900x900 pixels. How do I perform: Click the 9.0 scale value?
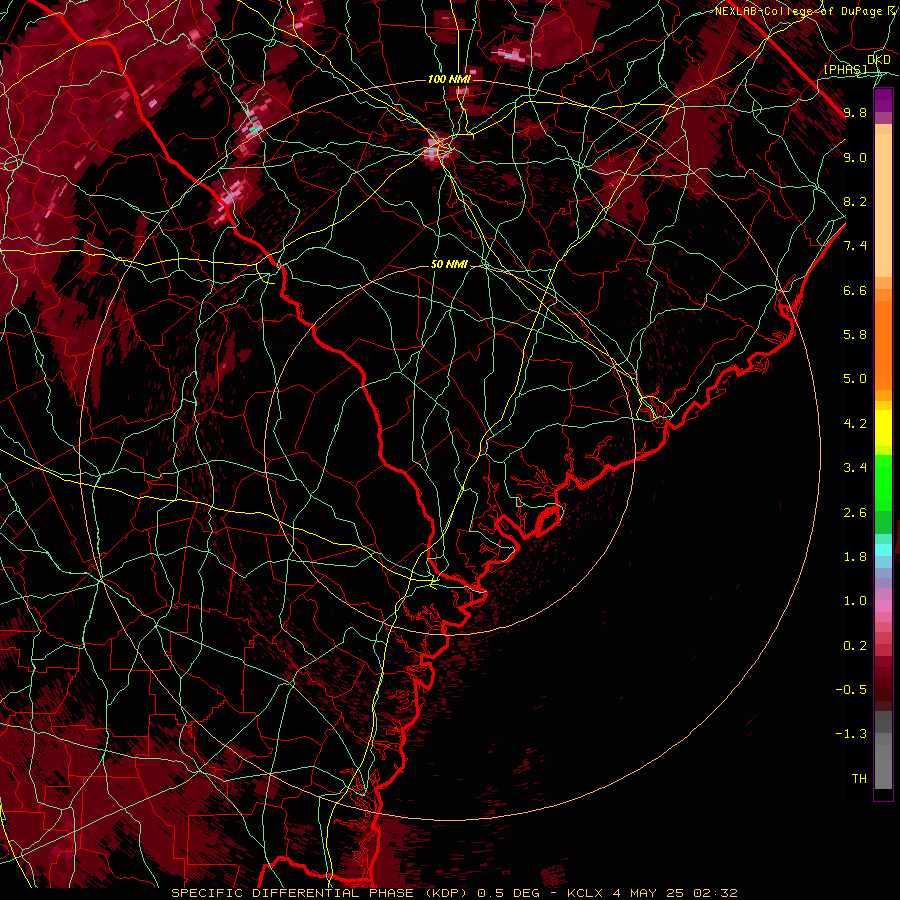[x=855, y=157]
